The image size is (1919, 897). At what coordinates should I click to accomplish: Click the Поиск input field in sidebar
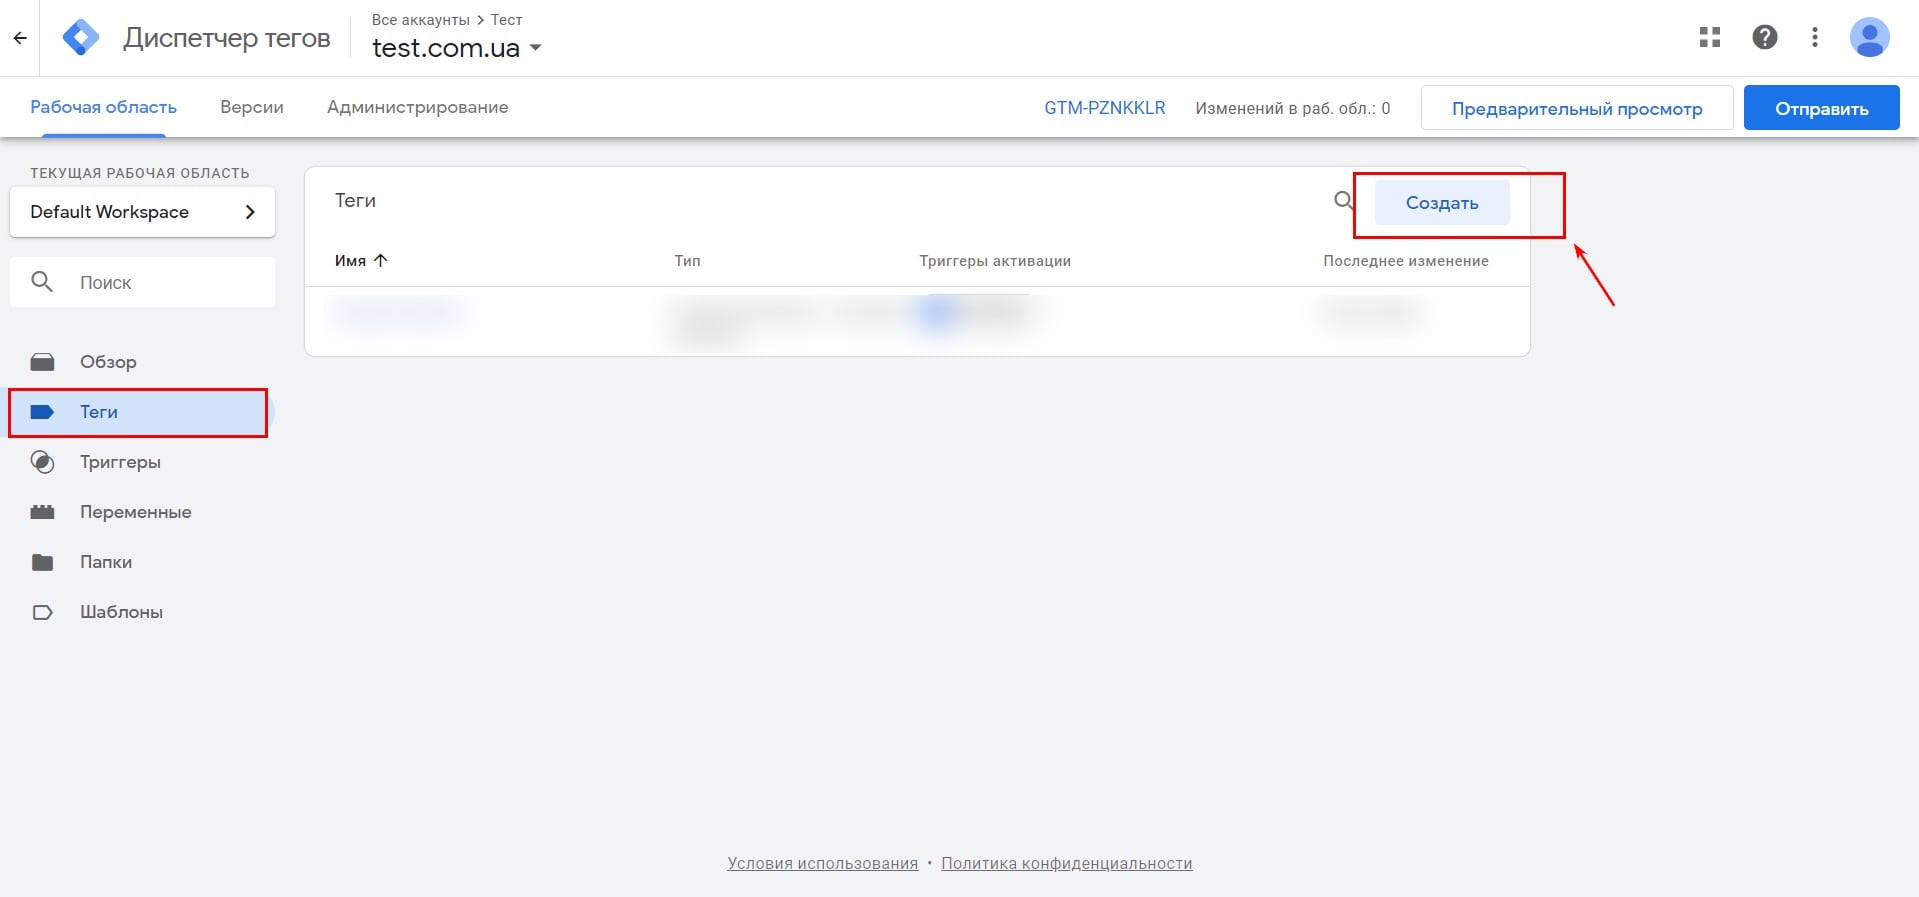click(160, 283)
